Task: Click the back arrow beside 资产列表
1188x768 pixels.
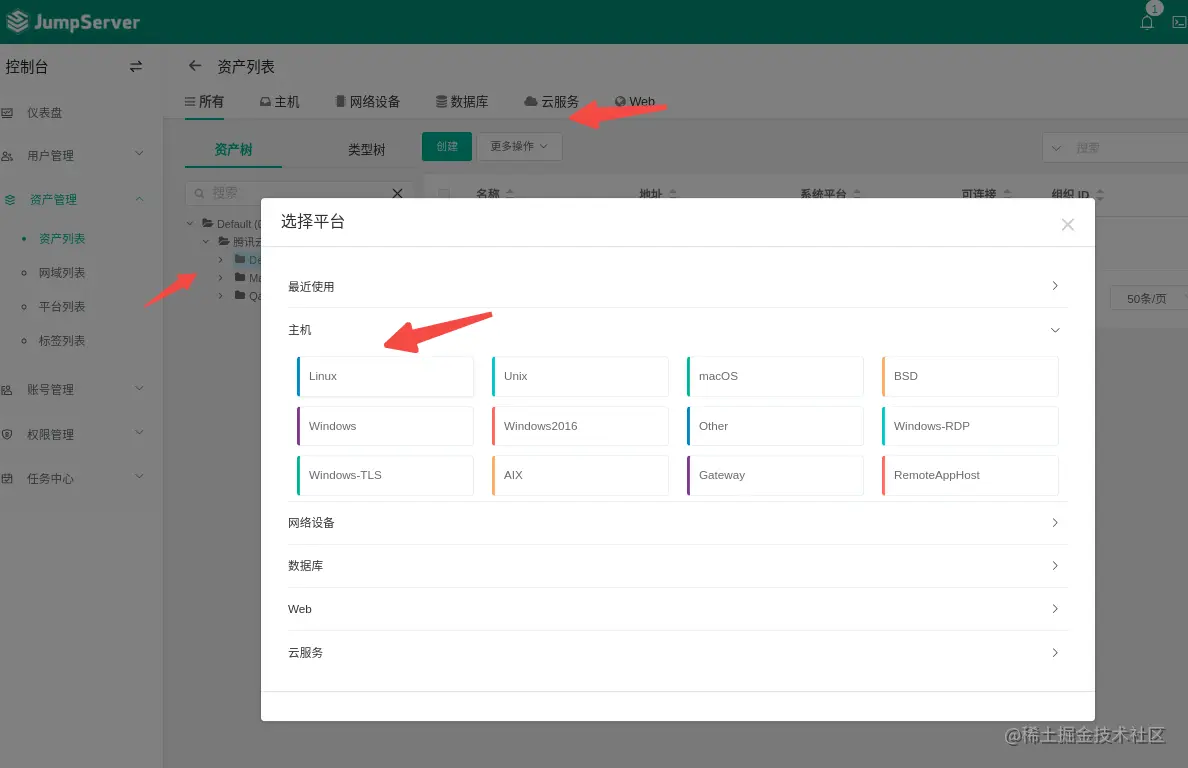Action: [195, 66]
